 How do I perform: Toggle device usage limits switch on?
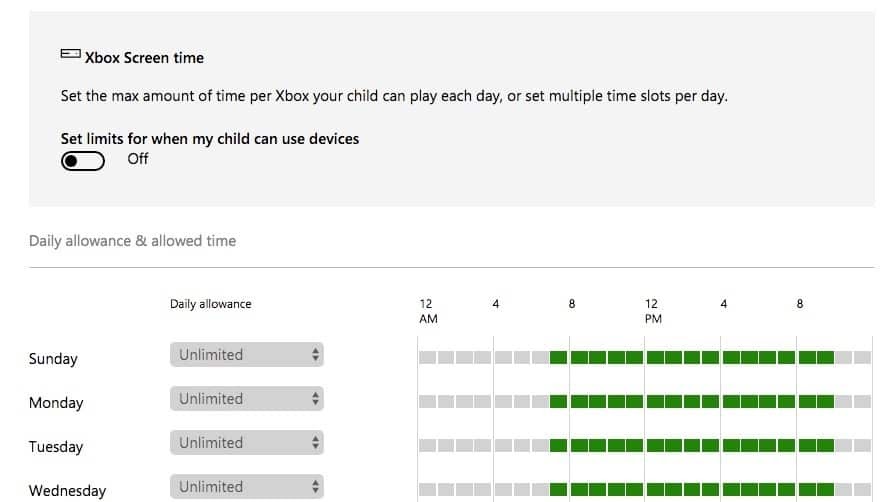point(83,161)
